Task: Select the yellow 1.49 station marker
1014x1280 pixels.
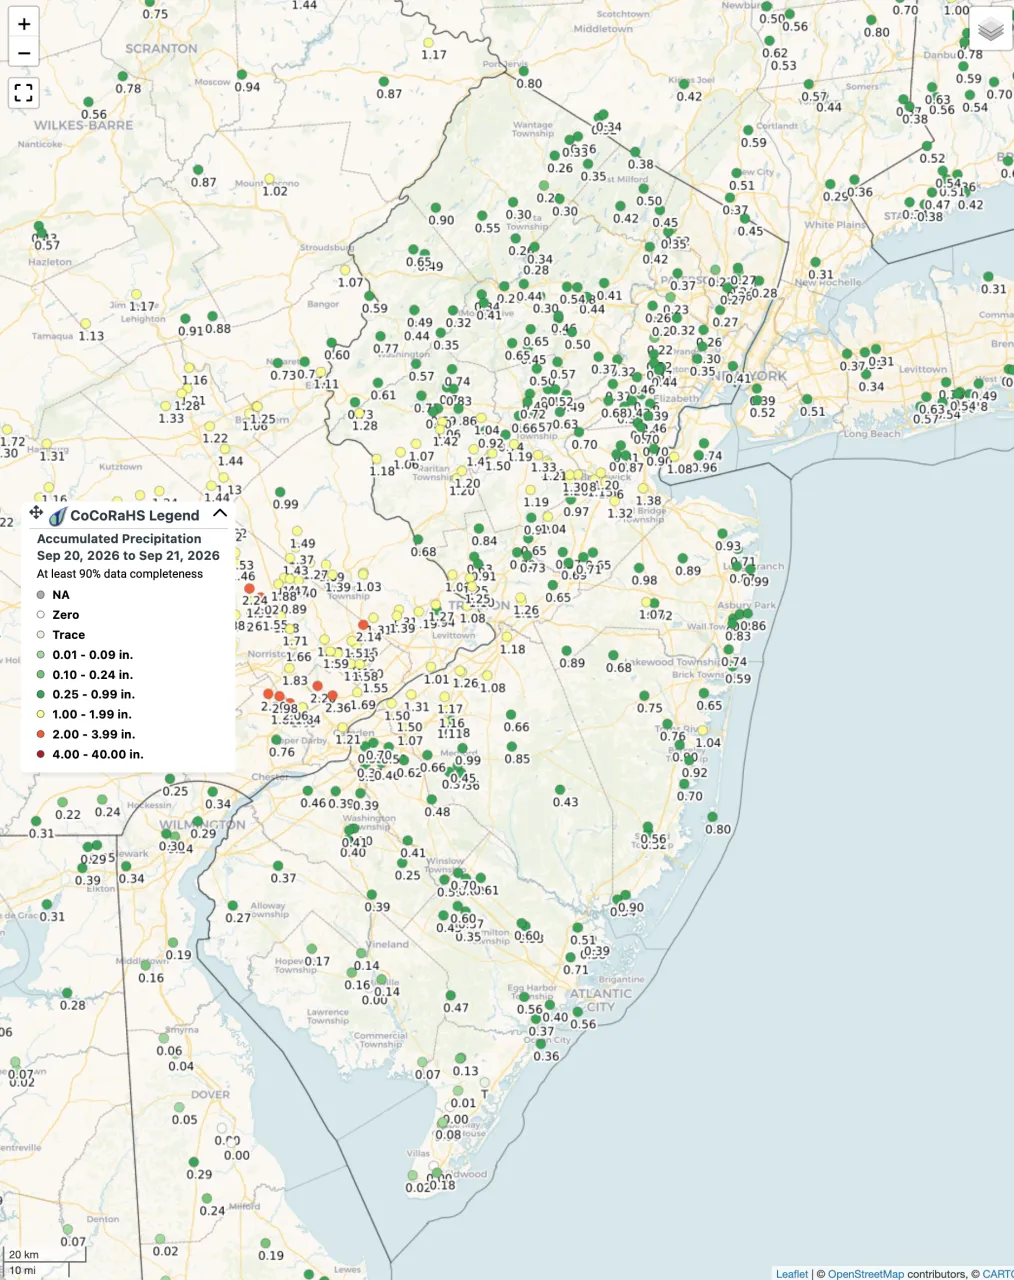Action: 296,532
